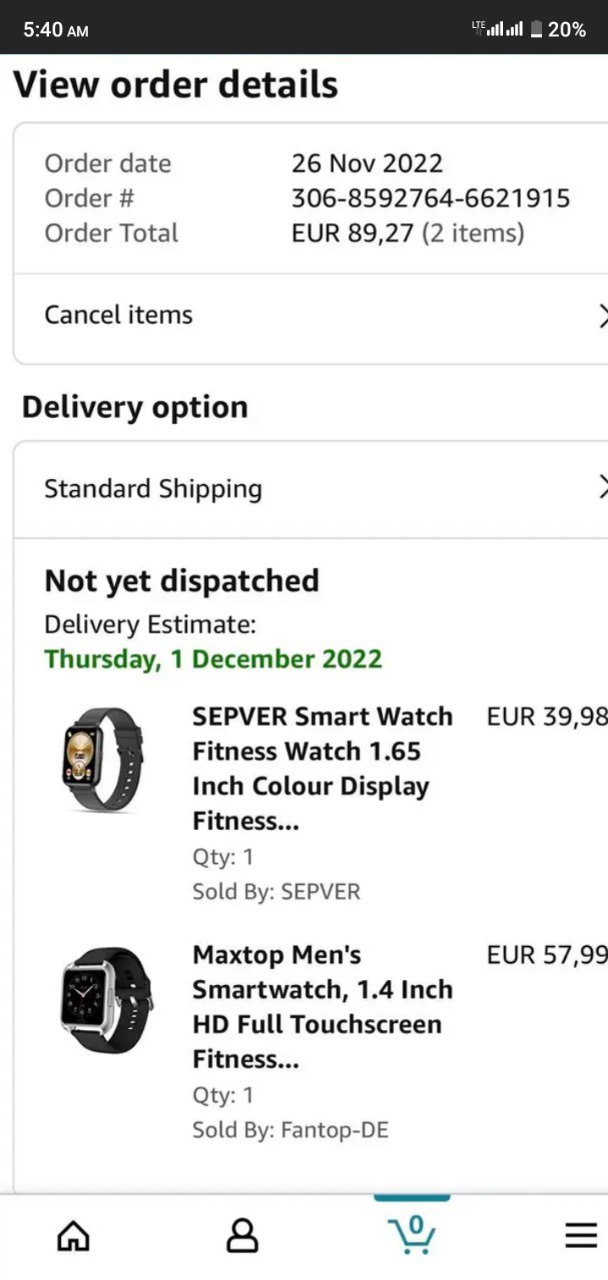This screenshot has height=1280, width=608.
Task: Open the SEPVER Smart Watch product thumbnail
Action: (97, 760)
